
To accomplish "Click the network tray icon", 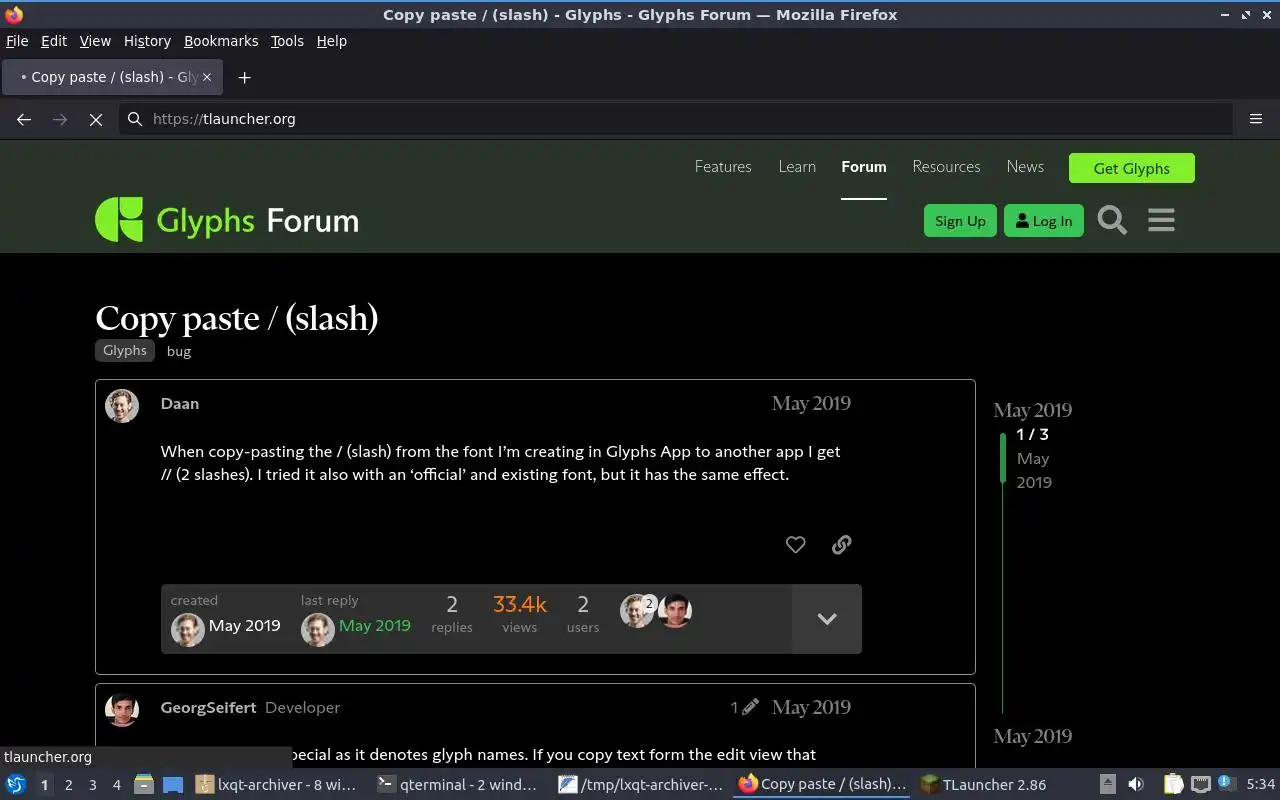I will tap(1200, 785).
